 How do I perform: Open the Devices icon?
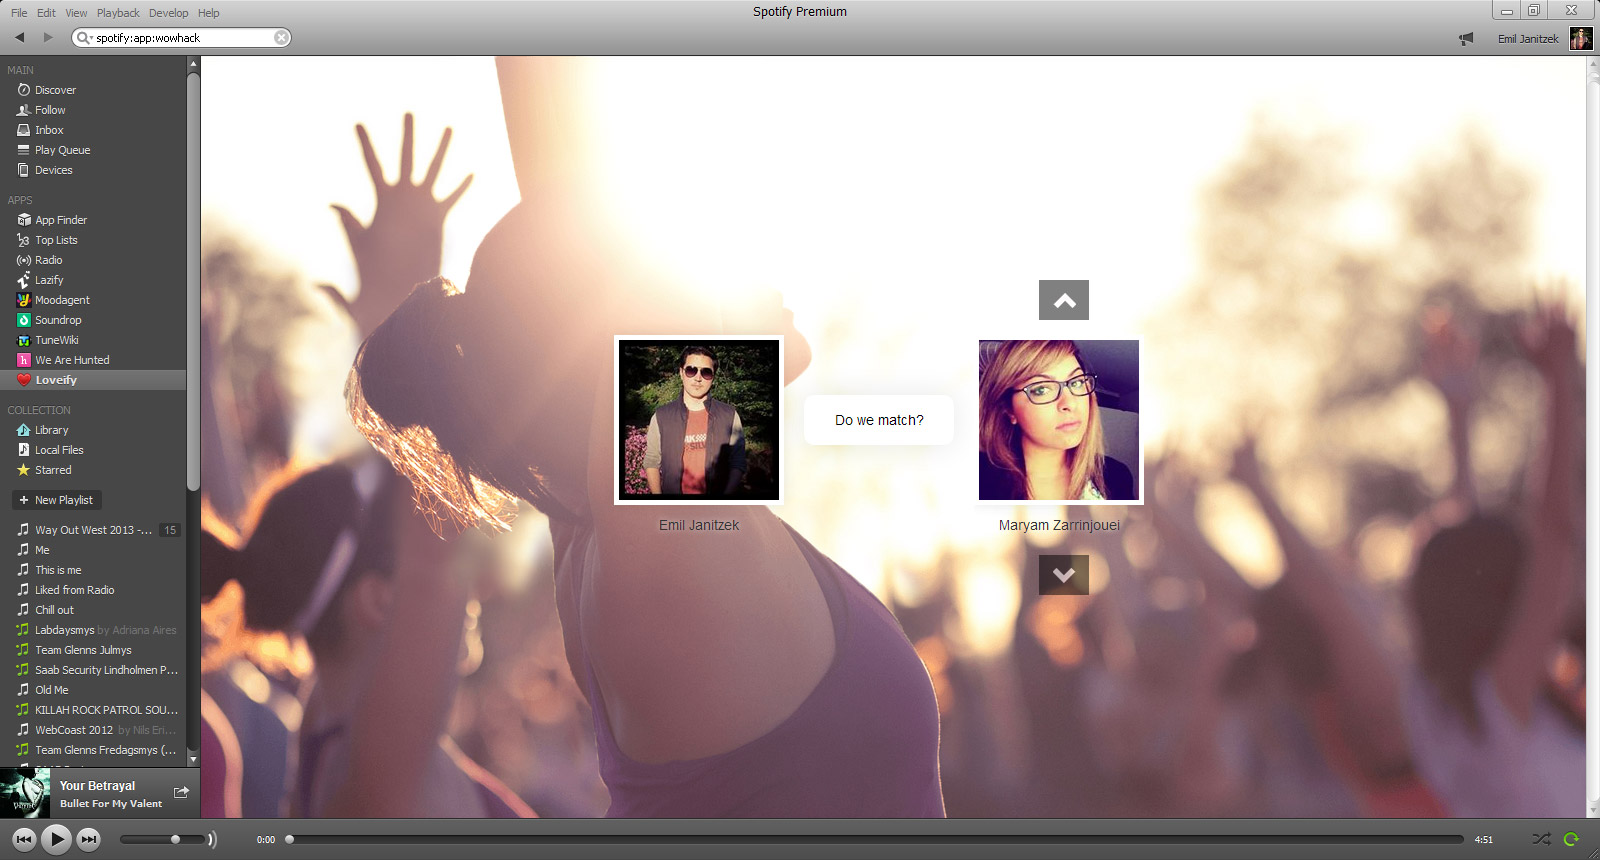[x=24, y=170]
